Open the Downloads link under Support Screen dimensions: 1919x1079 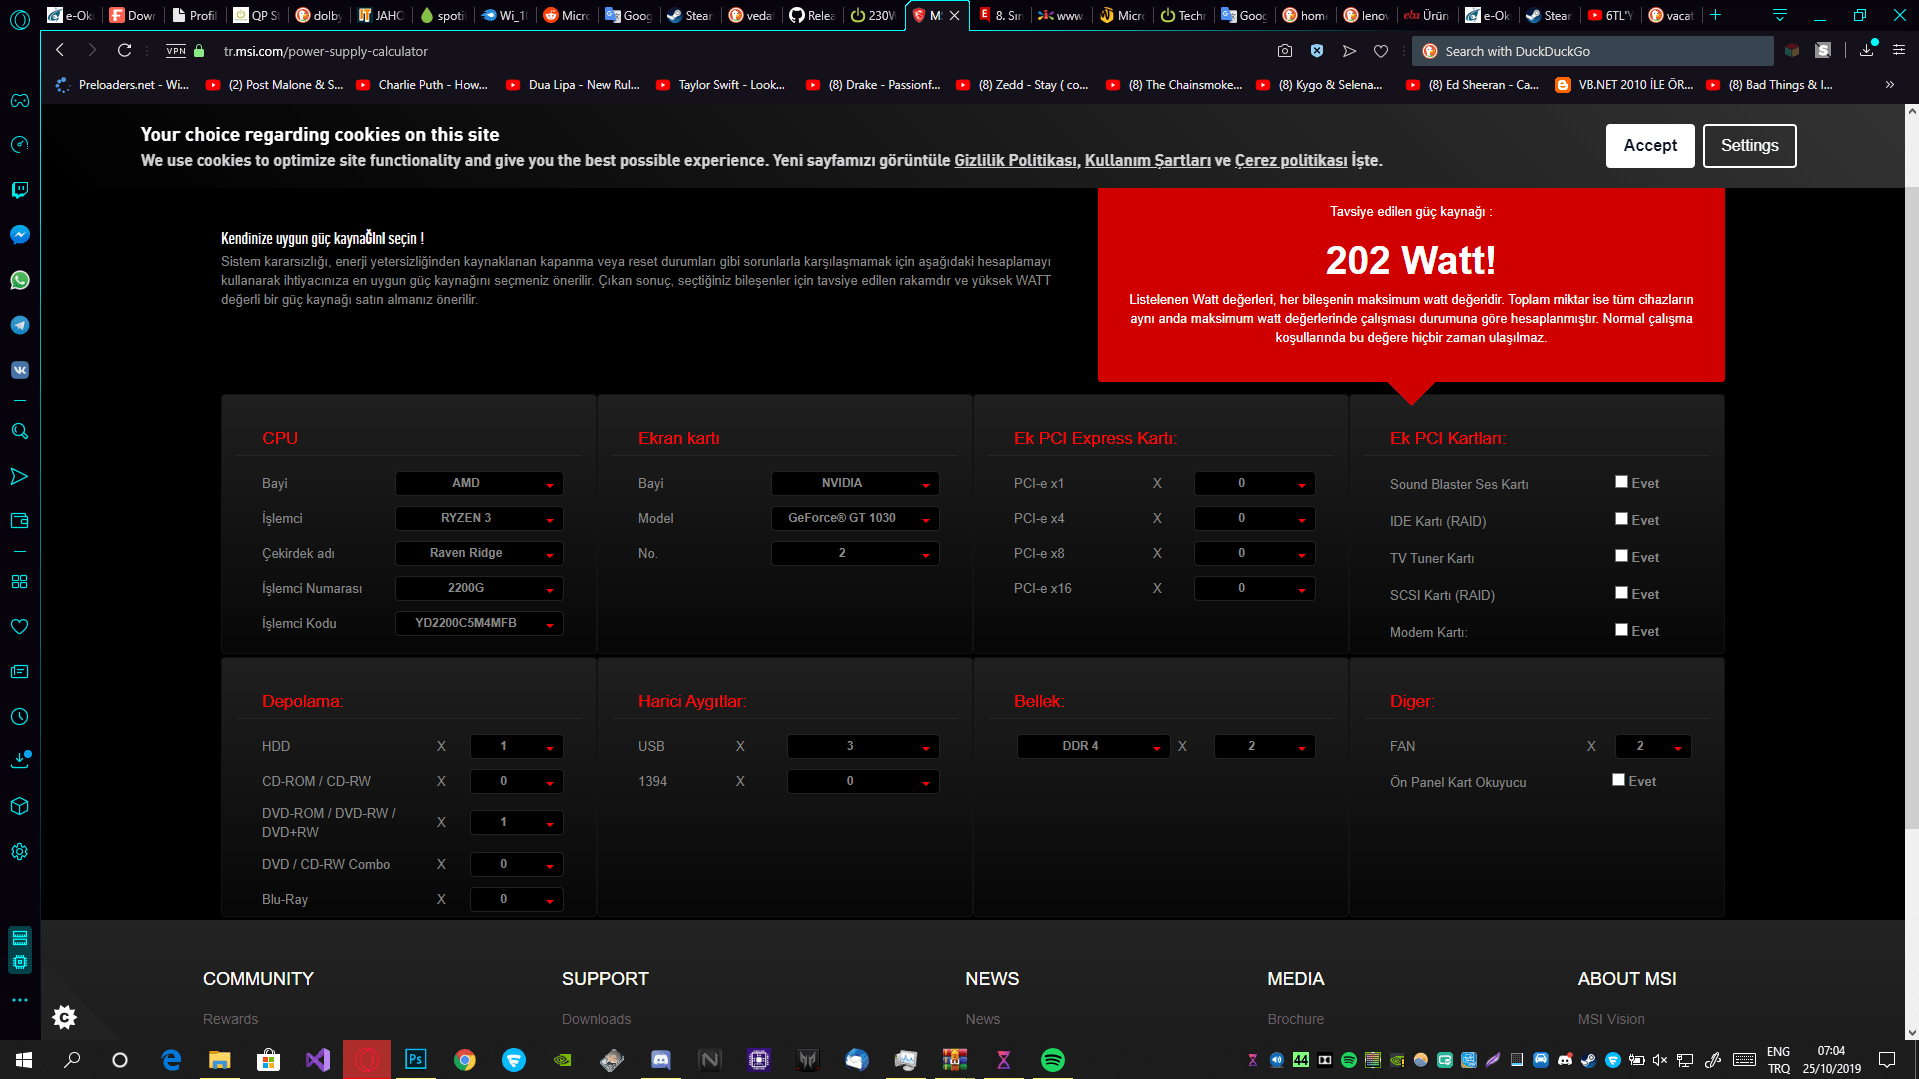coord(596,1019)
